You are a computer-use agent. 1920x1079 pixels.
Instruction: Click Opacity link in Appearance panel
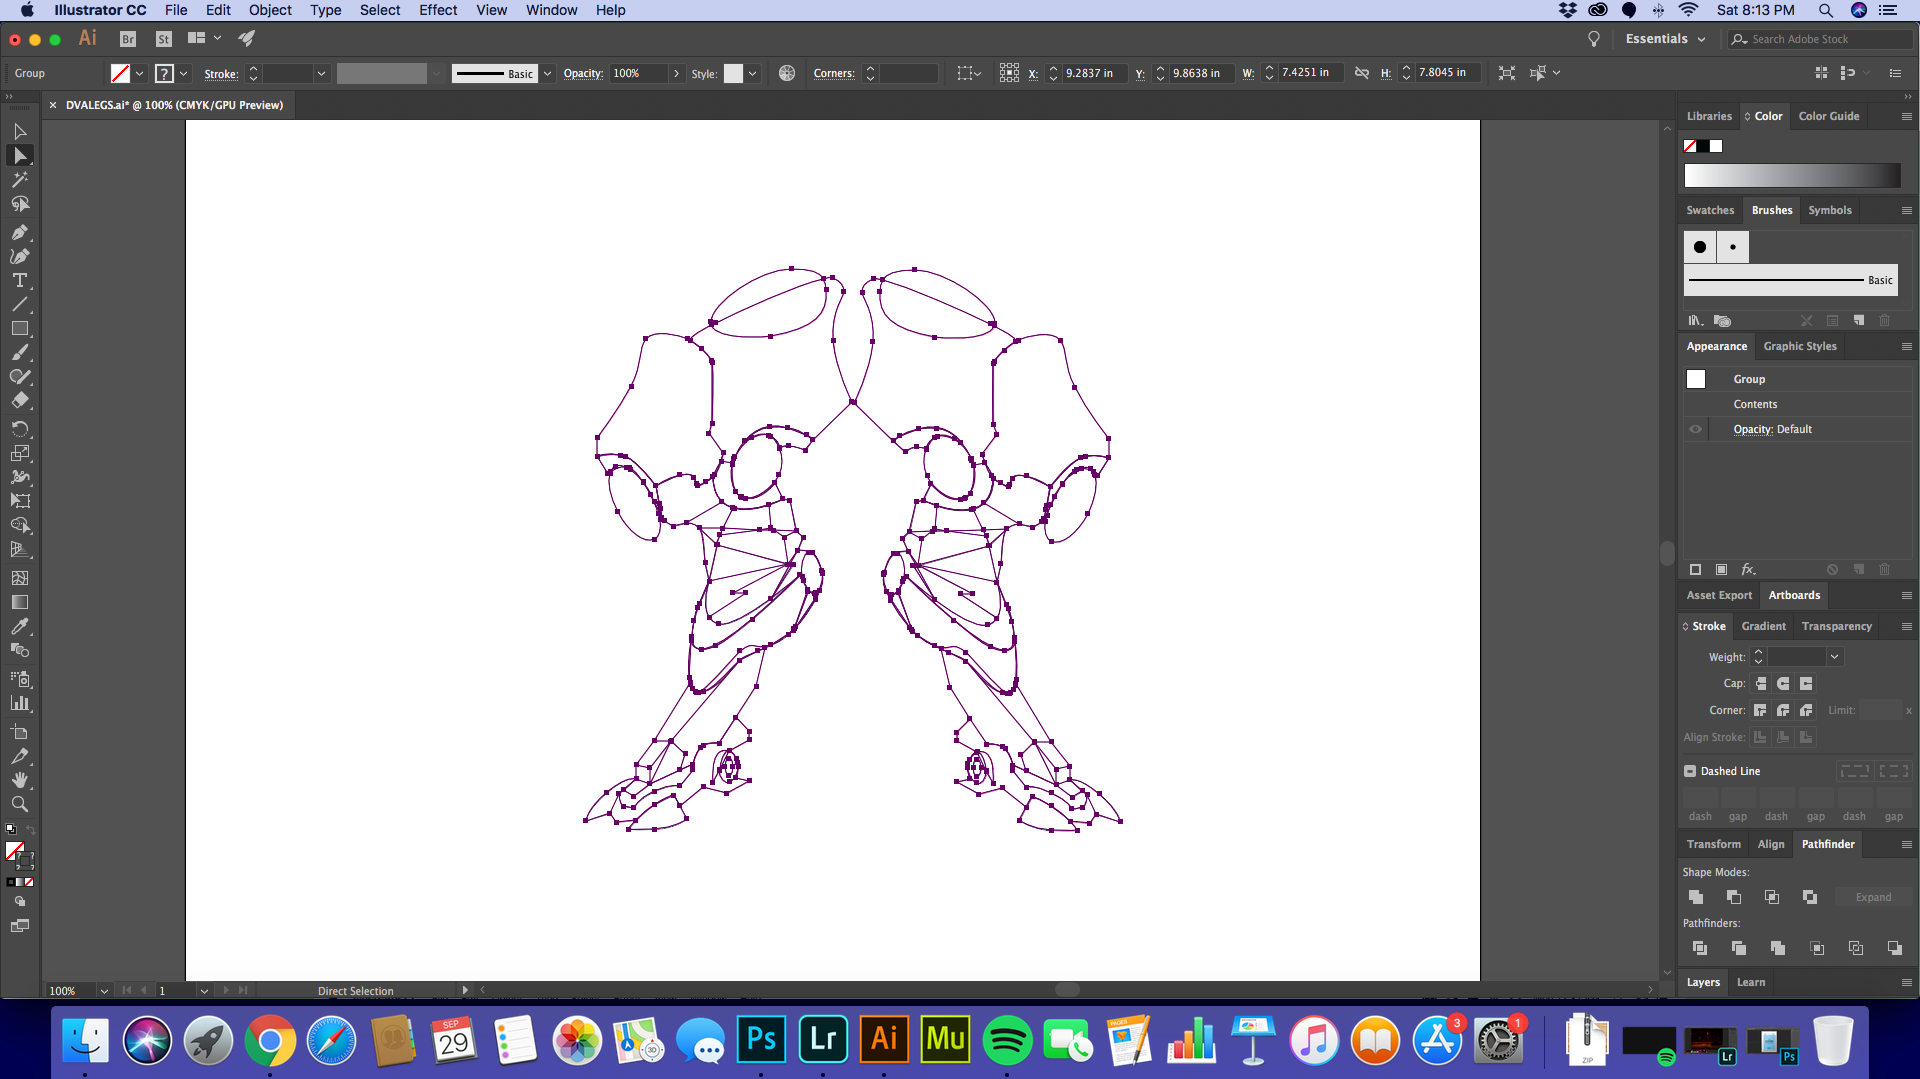[1752, 429]
